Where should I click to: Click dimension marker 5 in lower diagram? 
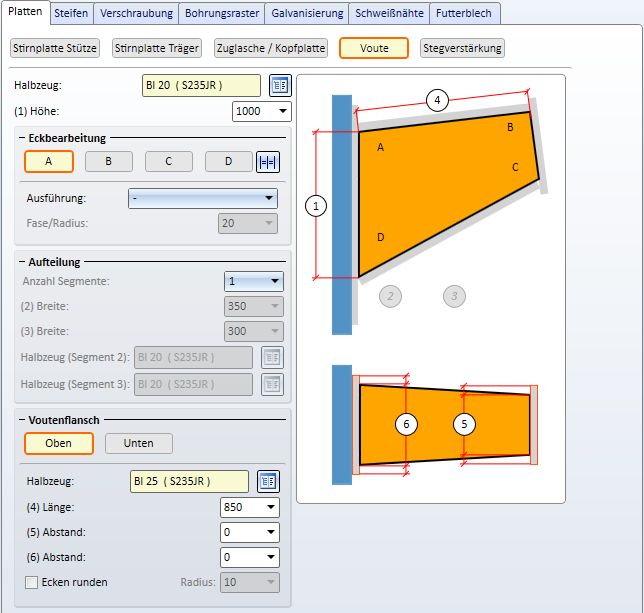pyautogui.click(x=464, y=424)
